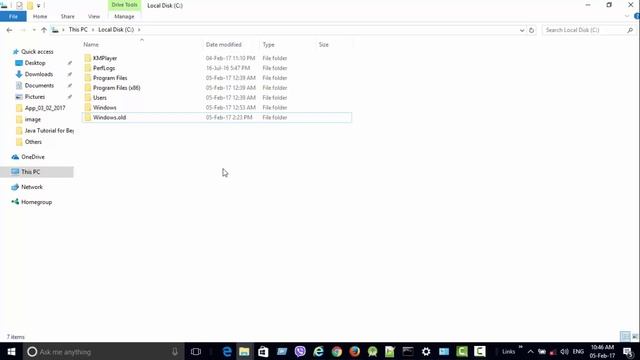Go up one level with Up arrow
Image resolution: width=640 pixels, height=360 pixels.
coord(44,30)
